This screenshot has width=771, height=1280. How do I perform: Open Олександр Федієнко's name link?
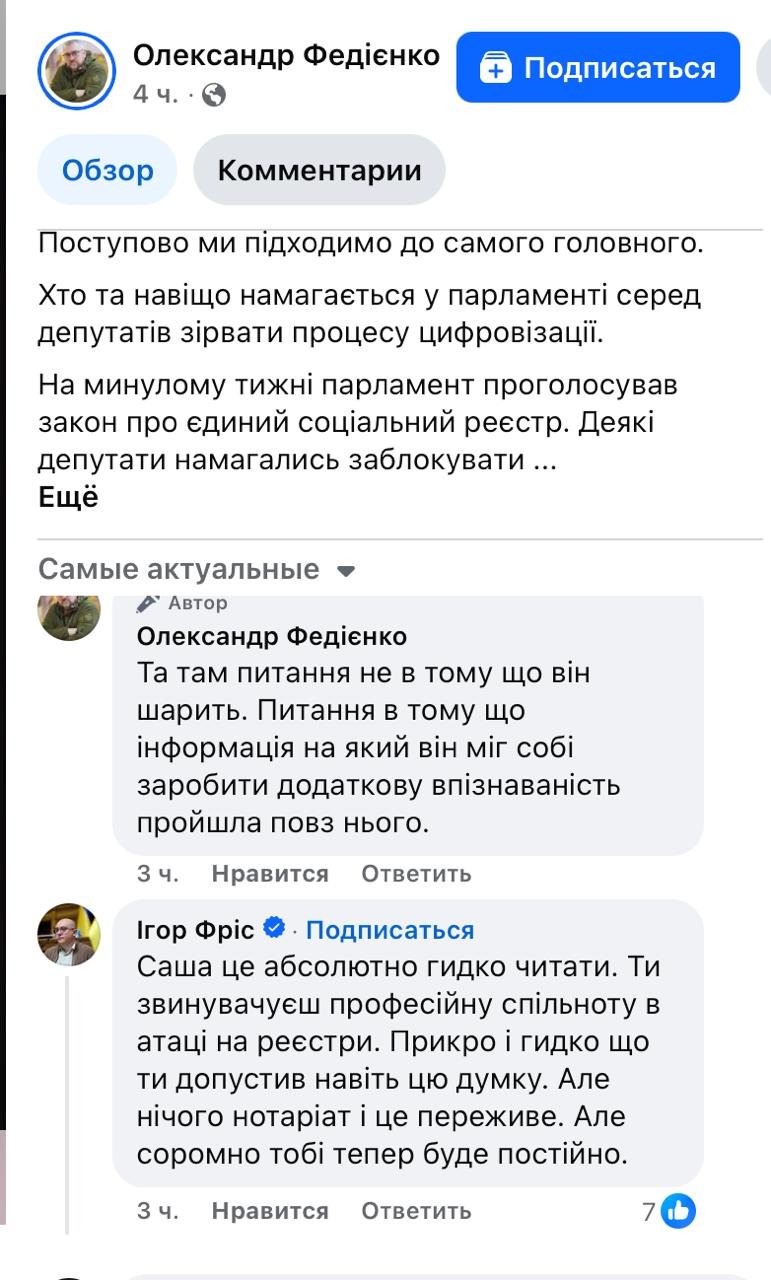(286, 55)
